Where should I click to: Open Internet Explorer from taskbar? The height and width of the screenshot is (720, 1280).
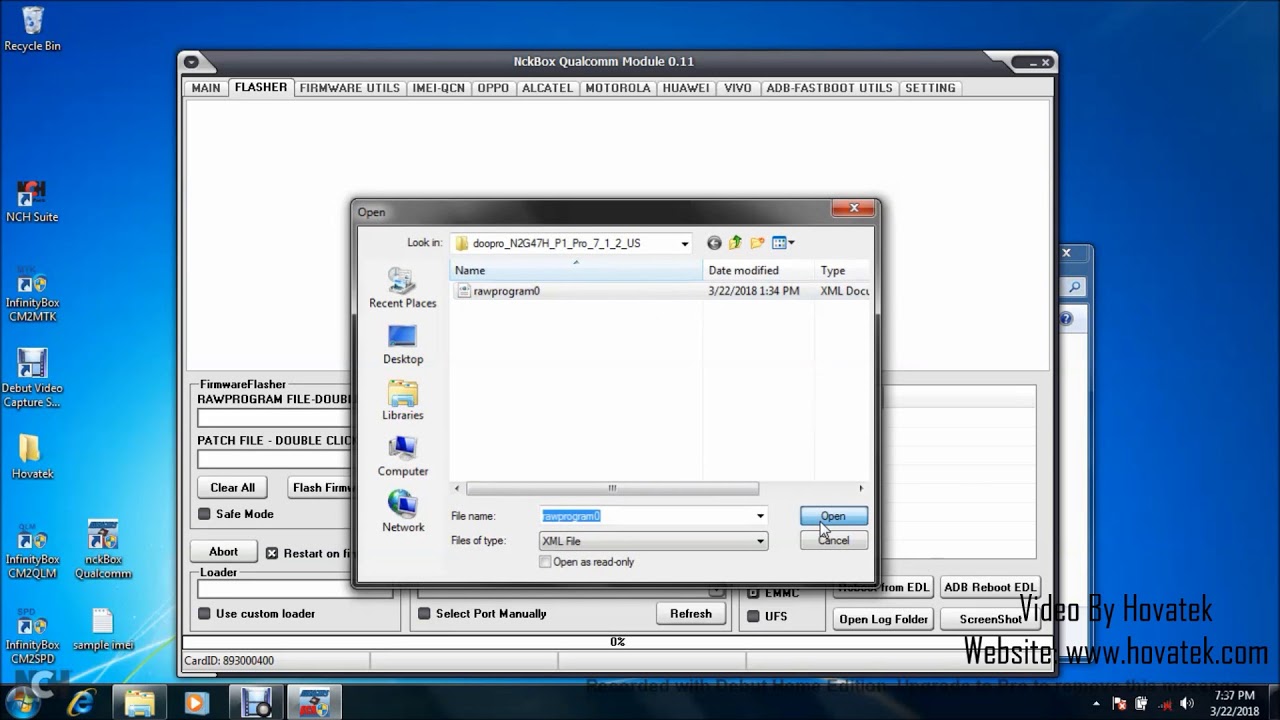click(82, 702)
